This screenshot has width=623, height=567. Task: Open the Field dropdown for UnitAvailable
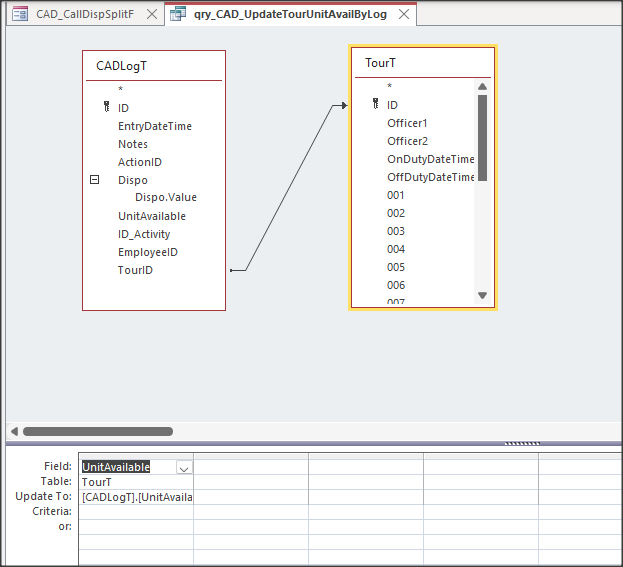183,467
